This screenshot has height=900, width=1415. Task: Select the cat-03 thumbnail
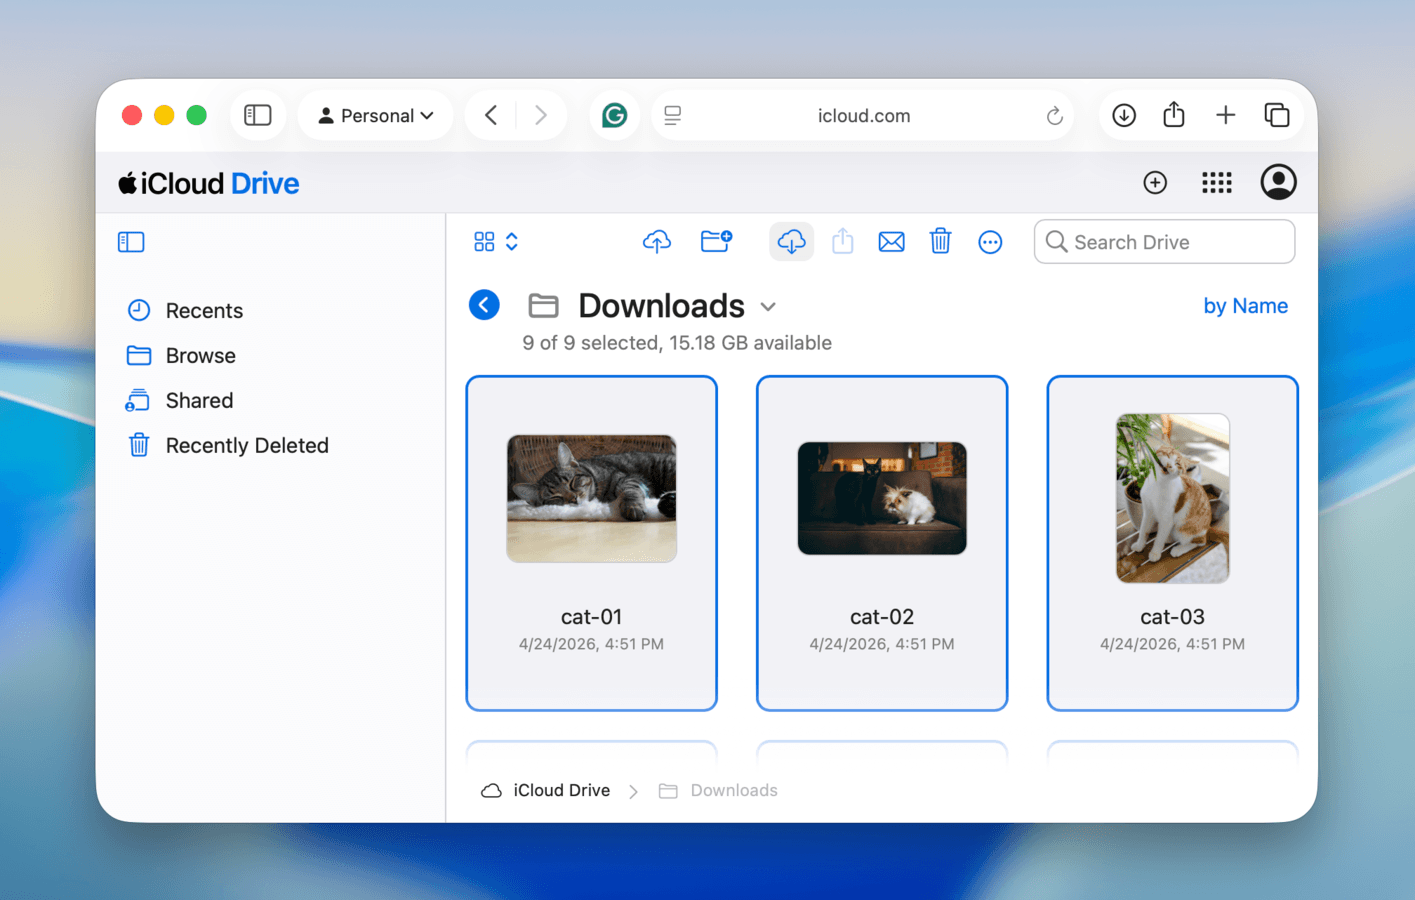click(x=1172, y=498)
